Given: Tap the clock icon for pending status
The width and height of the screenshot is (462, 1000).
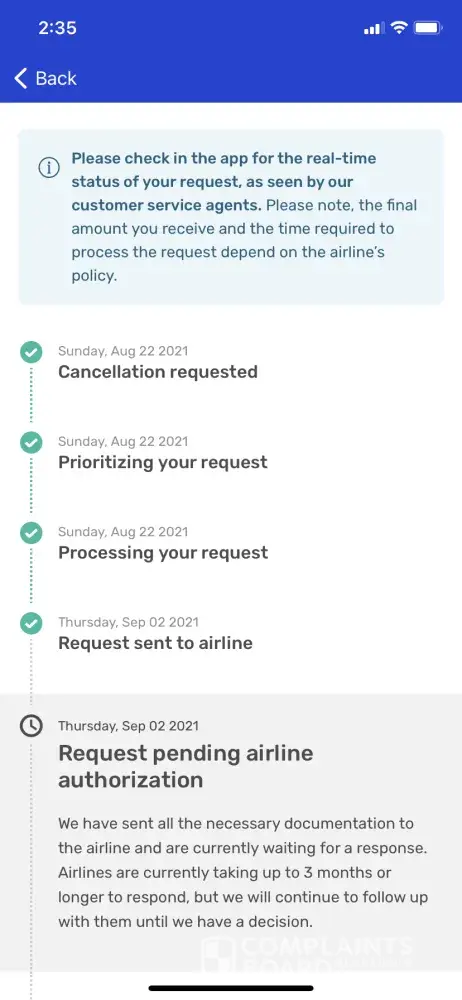Looking at the screenshot, I should (31, 726).
